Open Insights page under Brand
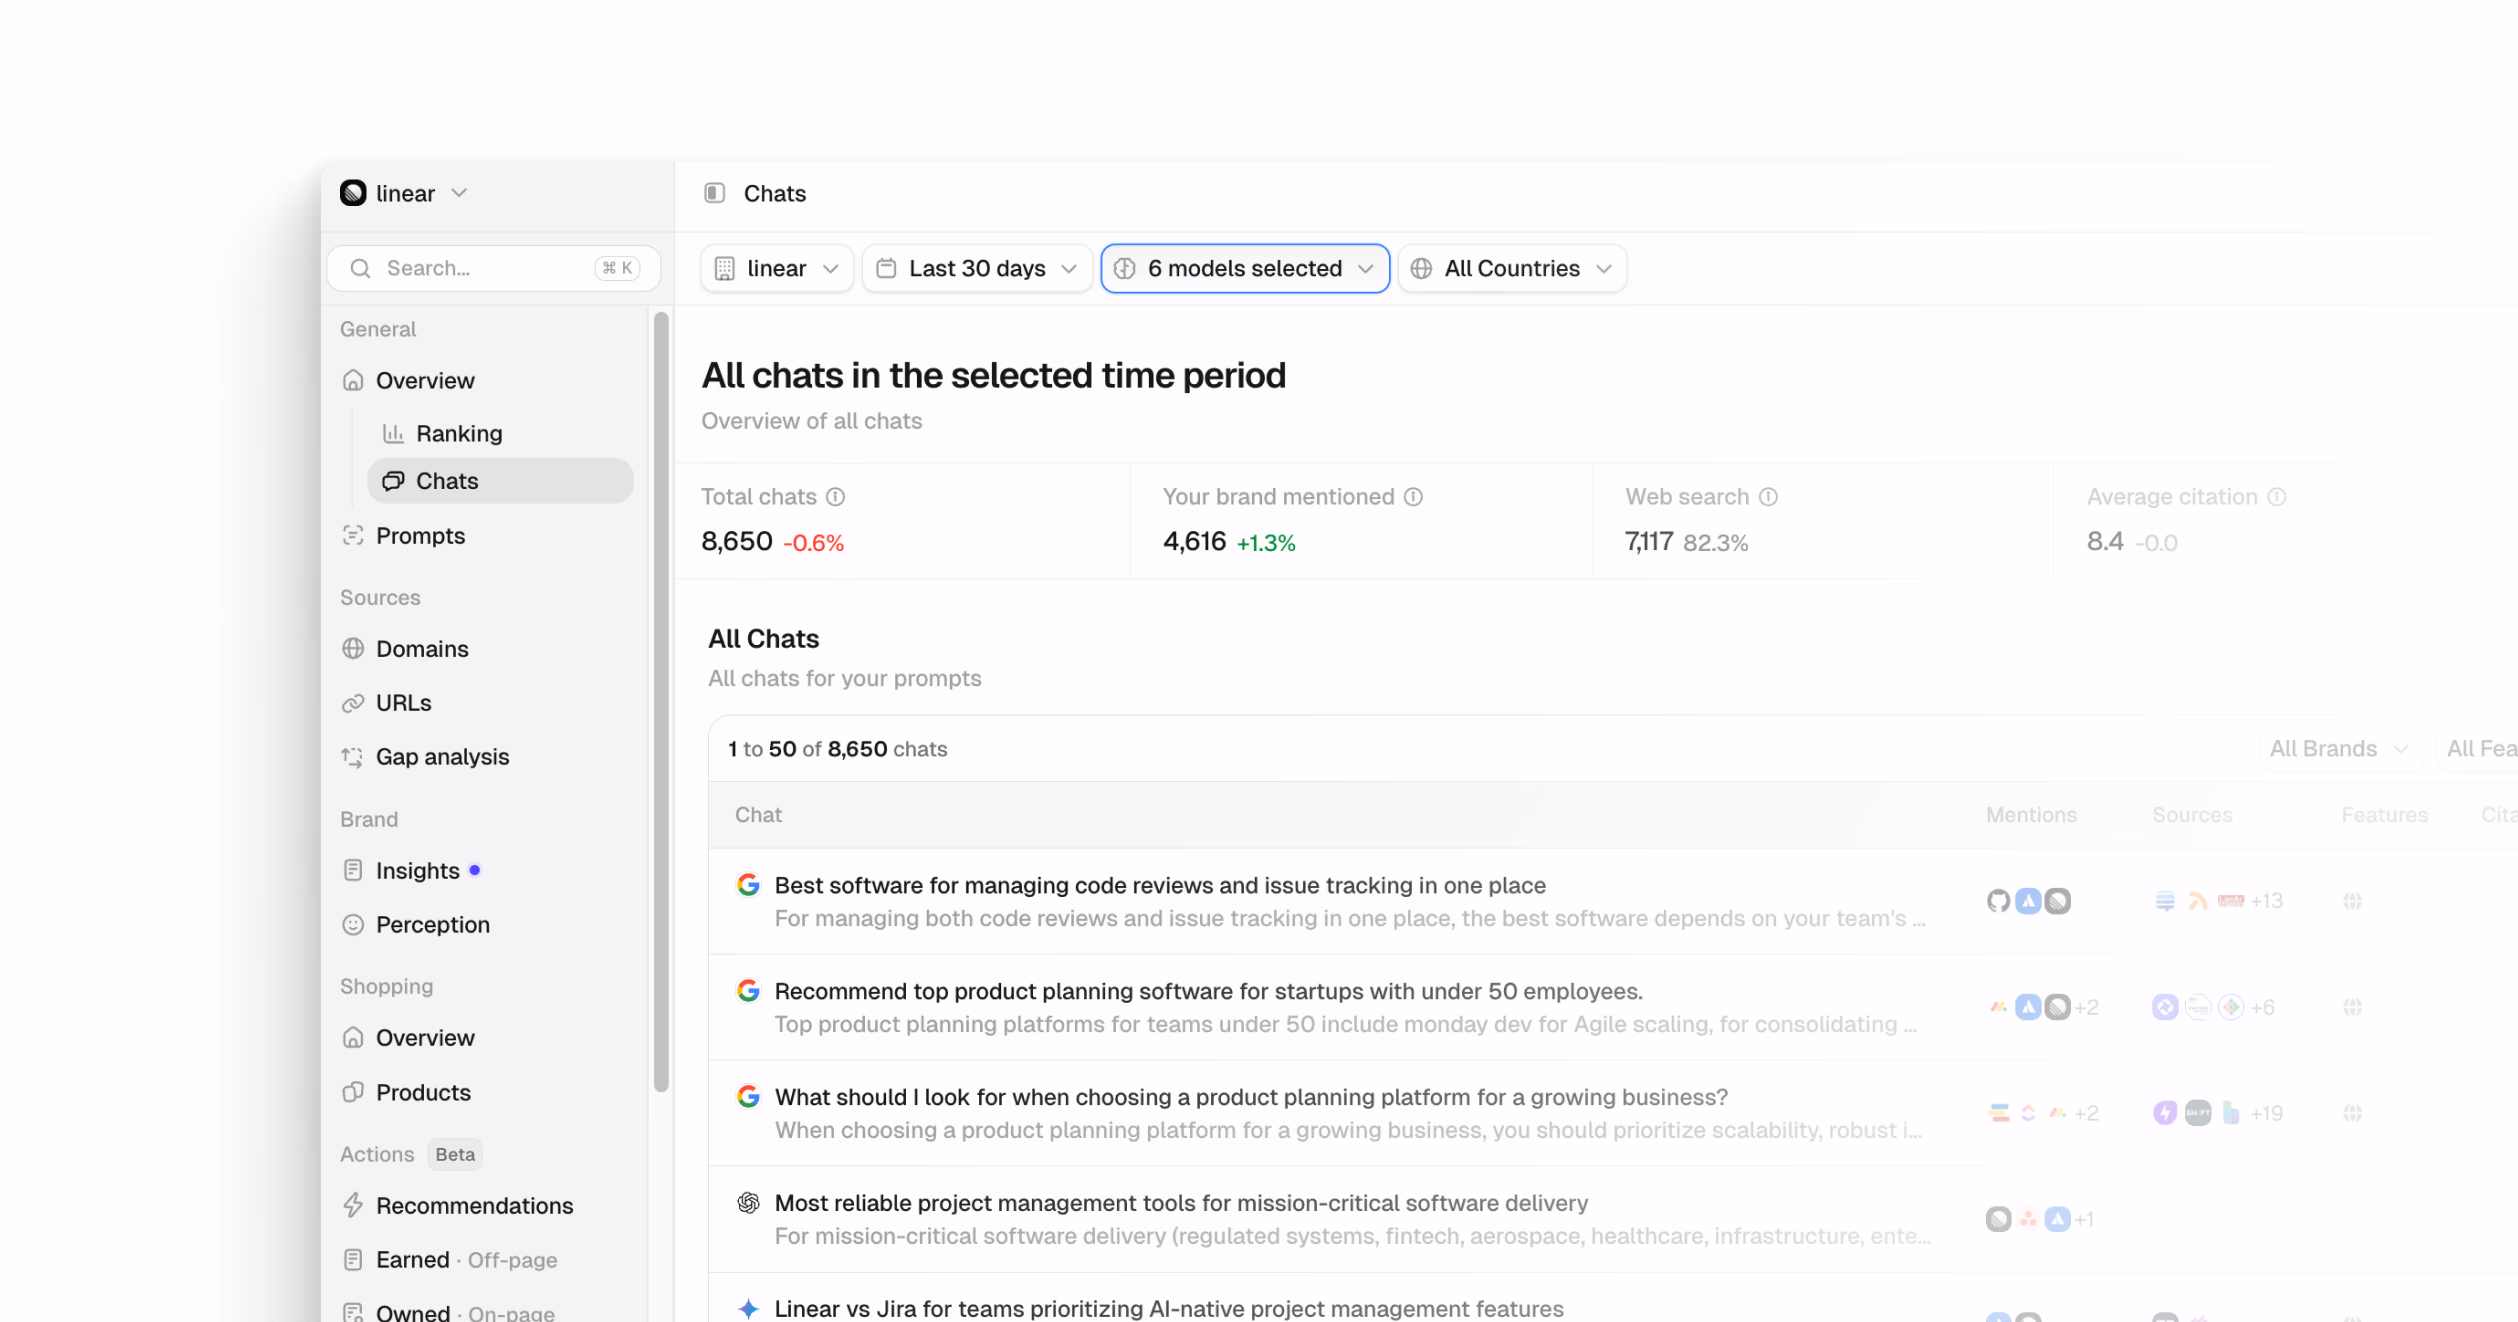Image resolution: width=2518 pixels, height=1322 pixels. [x=418, y=871]
